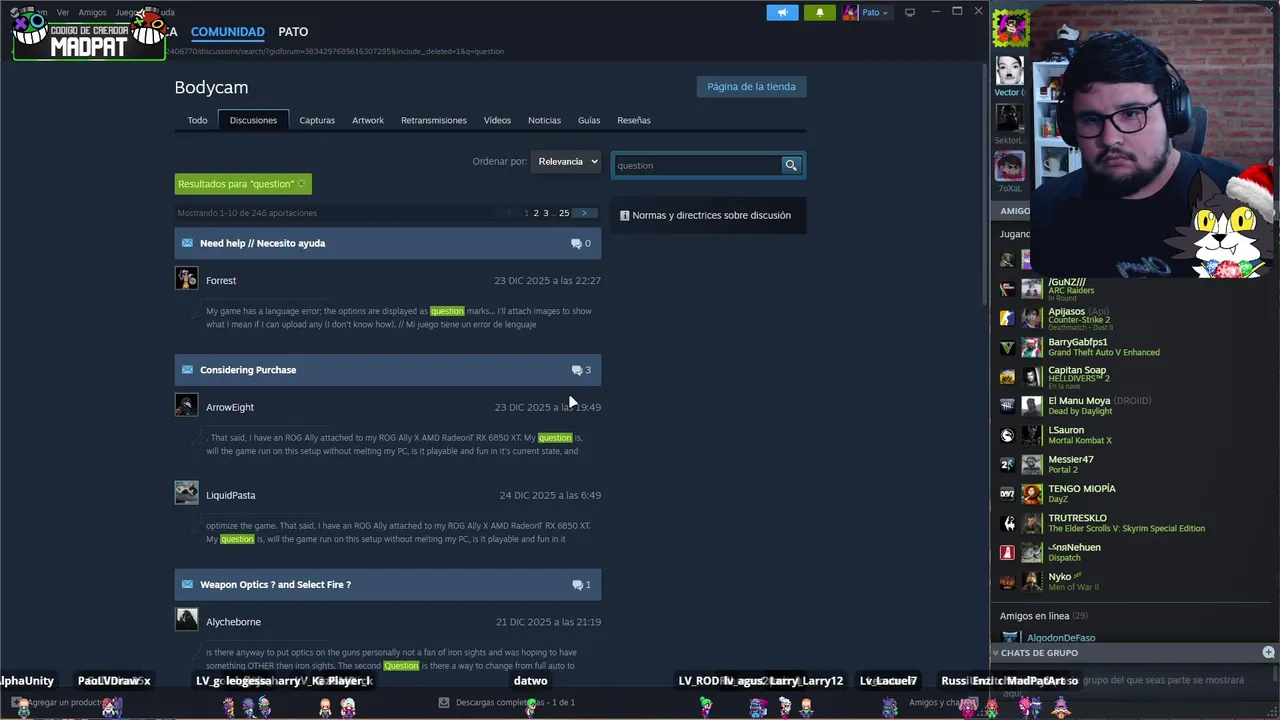Click ArrowEight's avatar
This screenshot has height=720, width=1280.
(x=187, y=405)
